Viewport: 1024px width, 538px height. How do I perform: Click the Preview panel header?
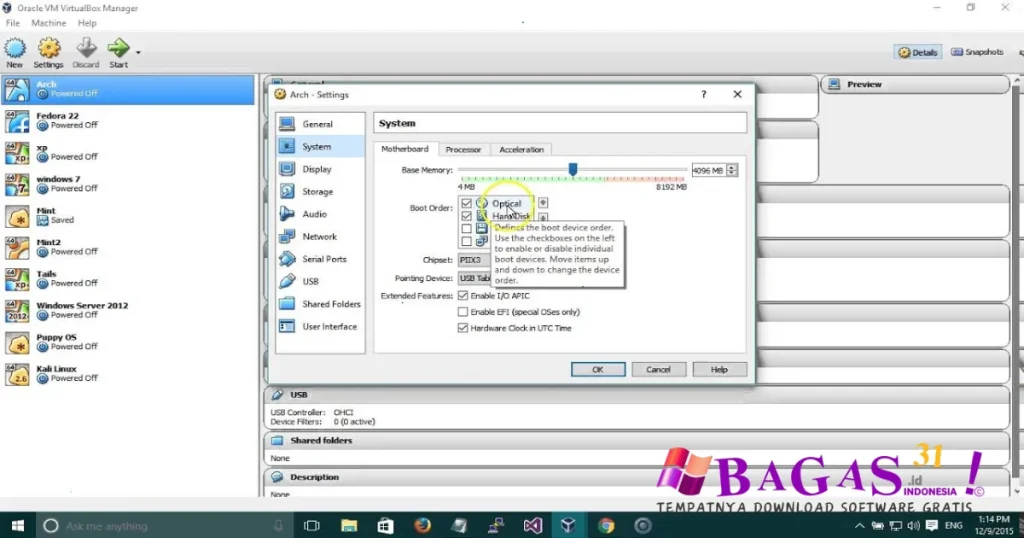point(915,84)
